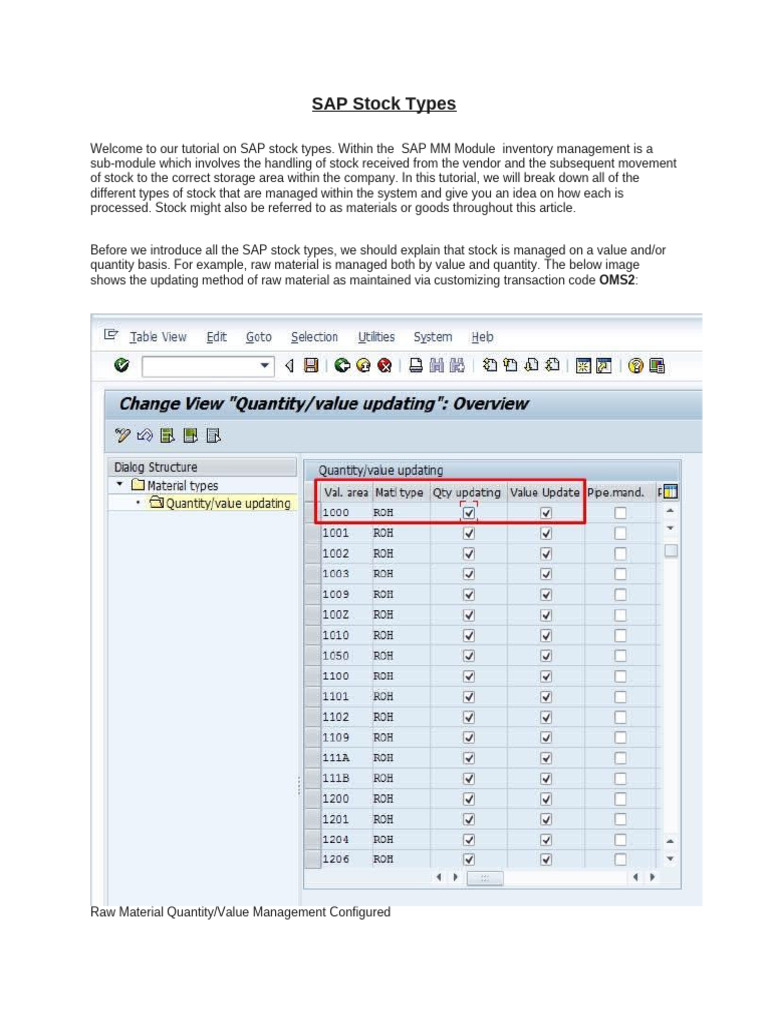This screenshot has width=768, height=1024.
Task: Open the Edit menu
Action: click(x=216, y=336)
